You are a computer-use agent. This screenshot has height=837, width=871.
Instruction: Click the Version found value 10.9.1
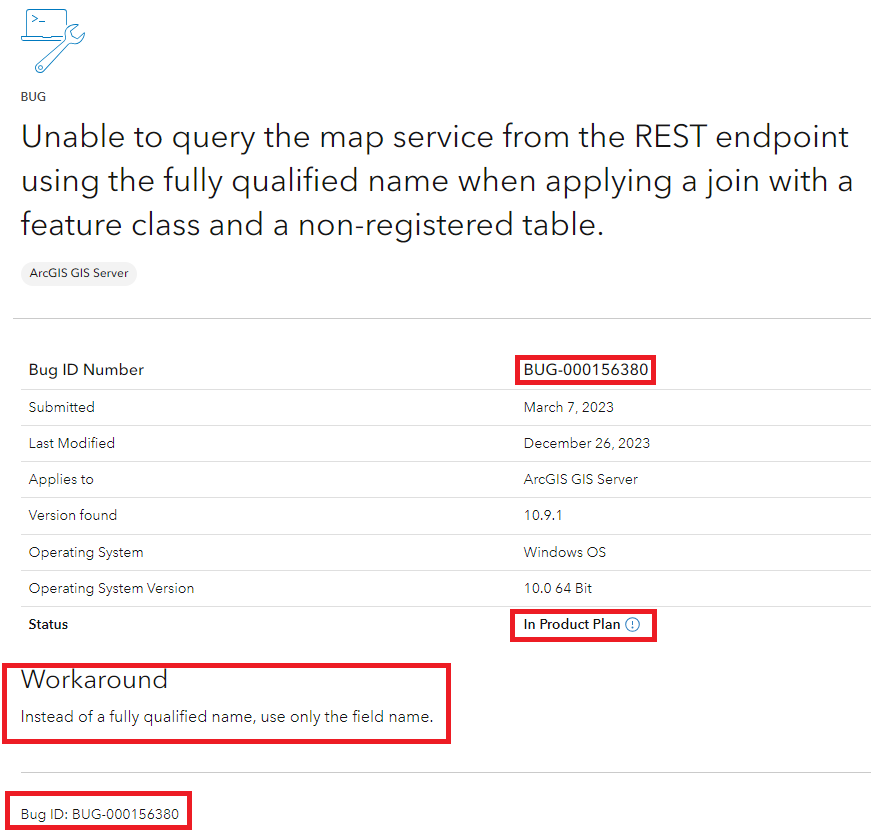tap(543, 515)
